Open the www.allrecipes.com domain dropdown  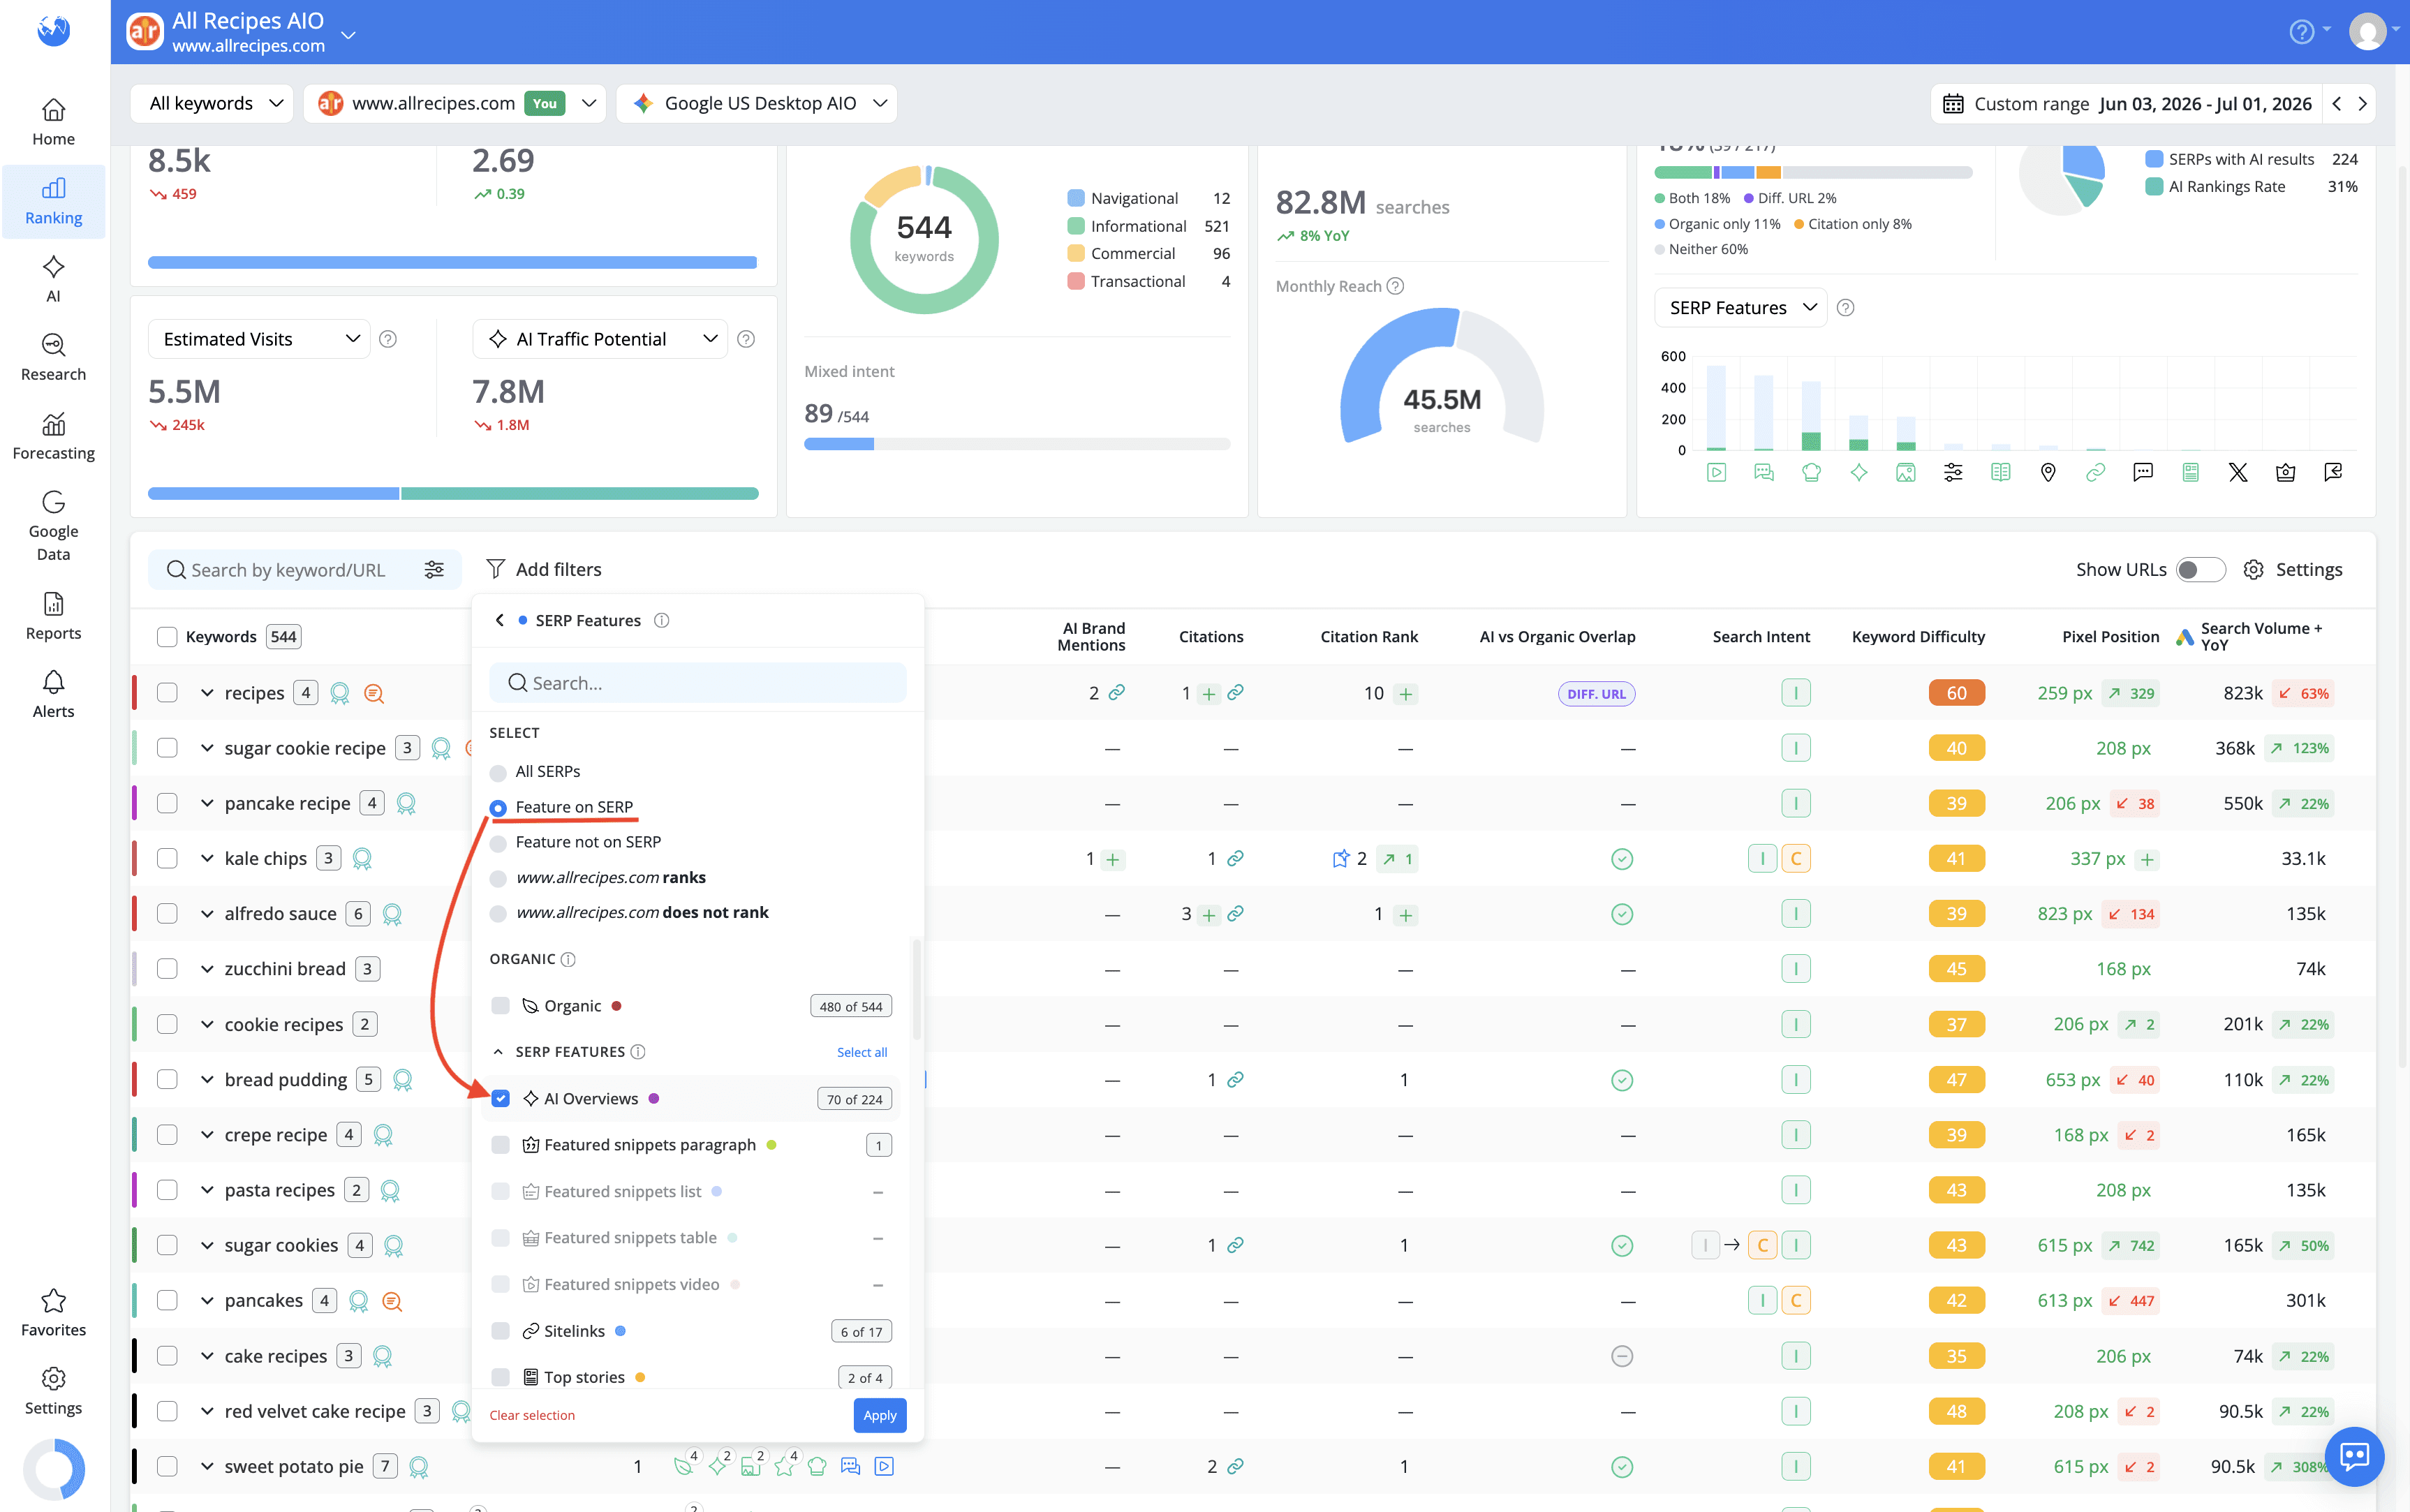(x=455, y=104)
